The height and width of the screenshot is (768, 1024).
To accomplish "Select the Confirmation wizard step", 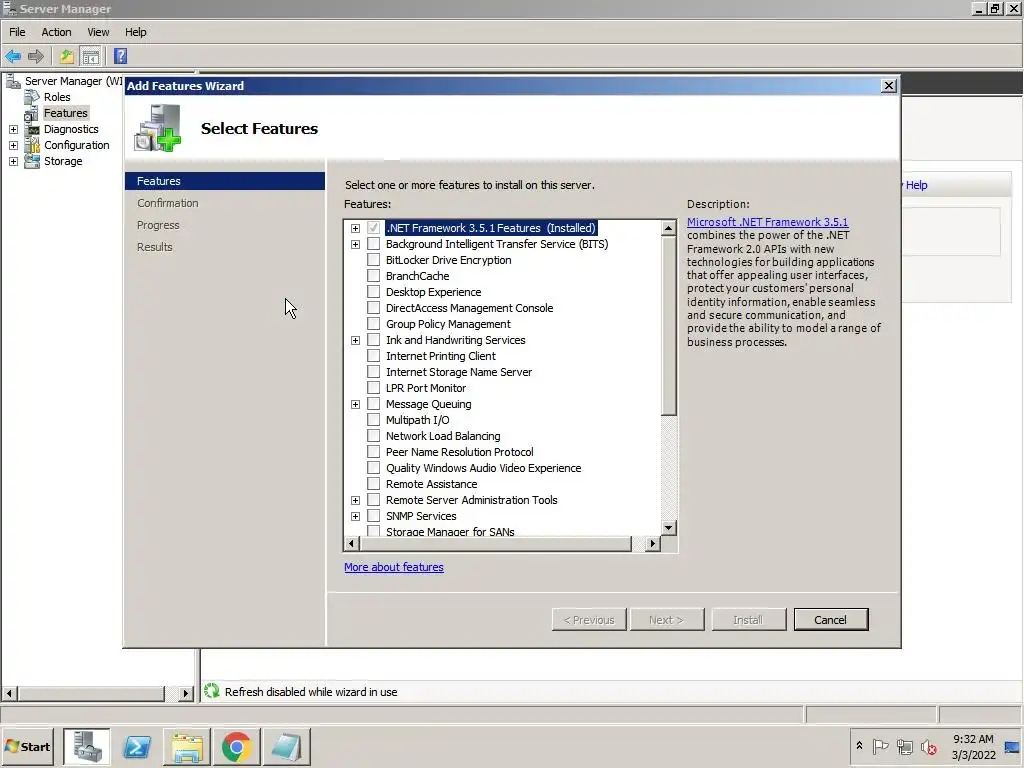I will [168, 203].
